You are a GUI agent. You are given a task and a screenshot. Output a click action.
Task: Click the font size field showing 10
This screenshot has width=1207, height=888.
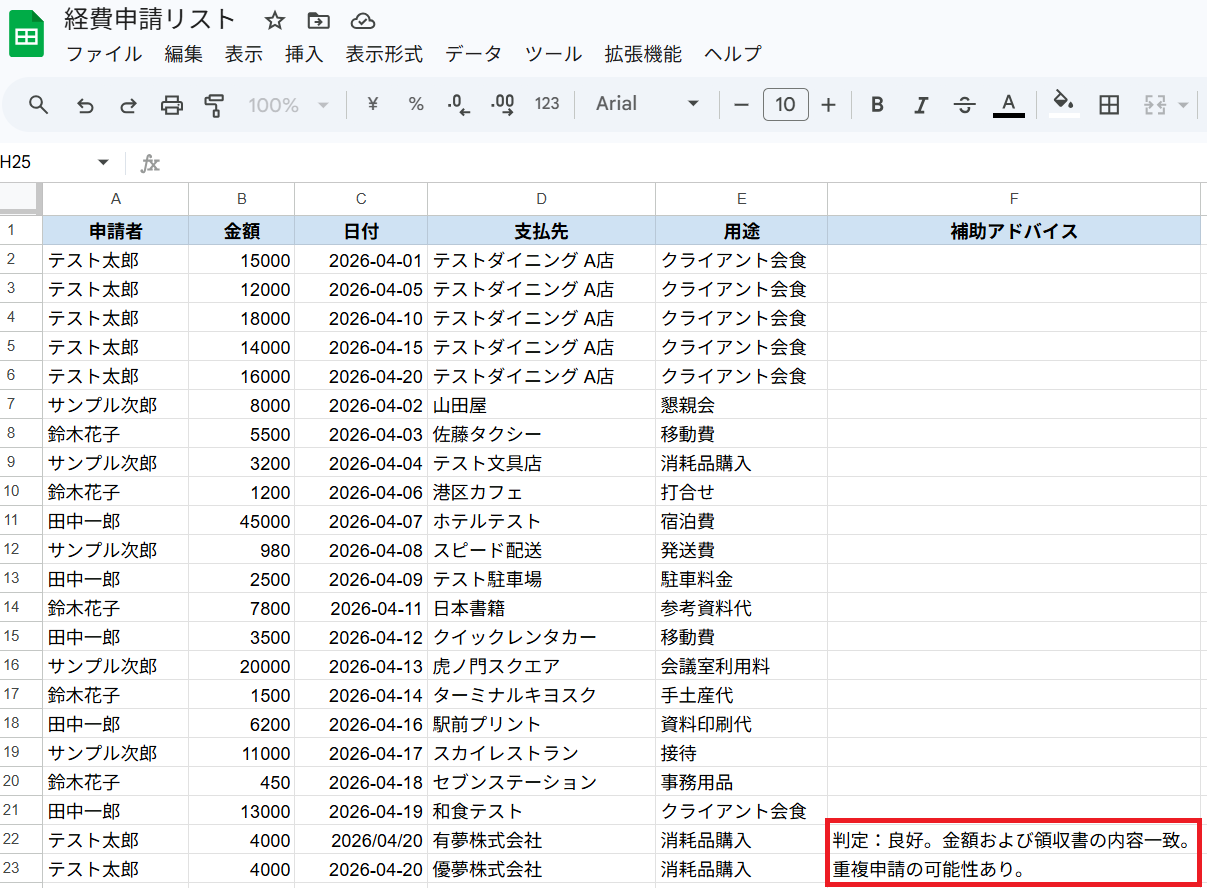point(786,104)
